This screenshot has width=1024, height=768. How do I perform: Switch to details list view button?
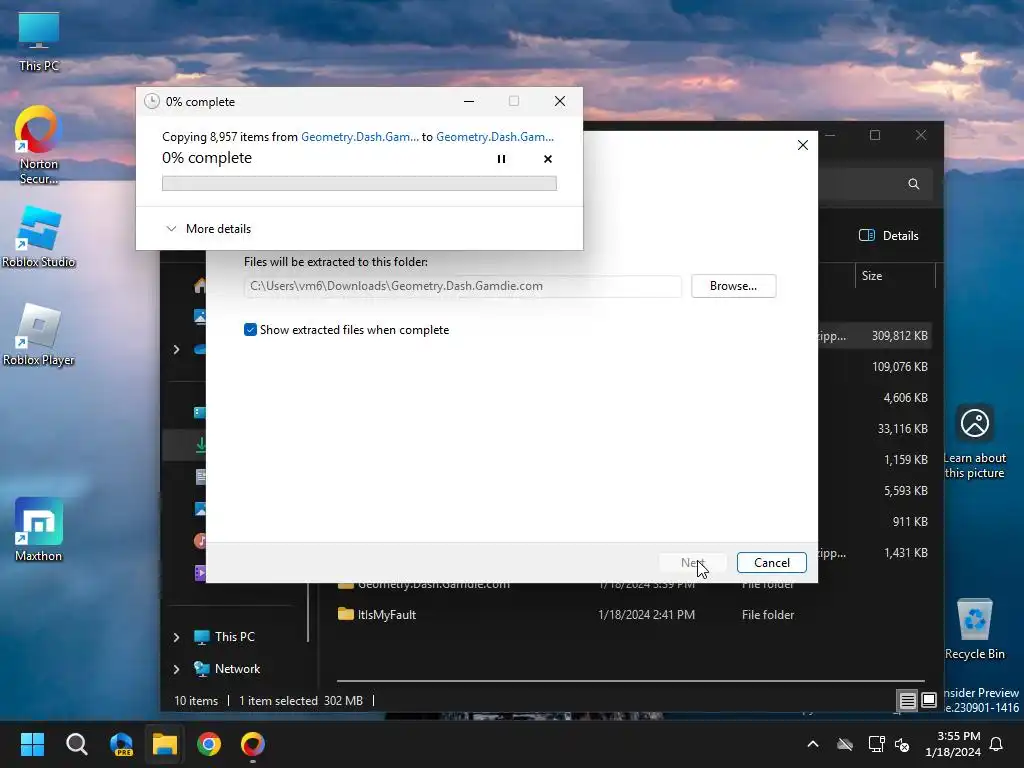[x=907, y=701]
